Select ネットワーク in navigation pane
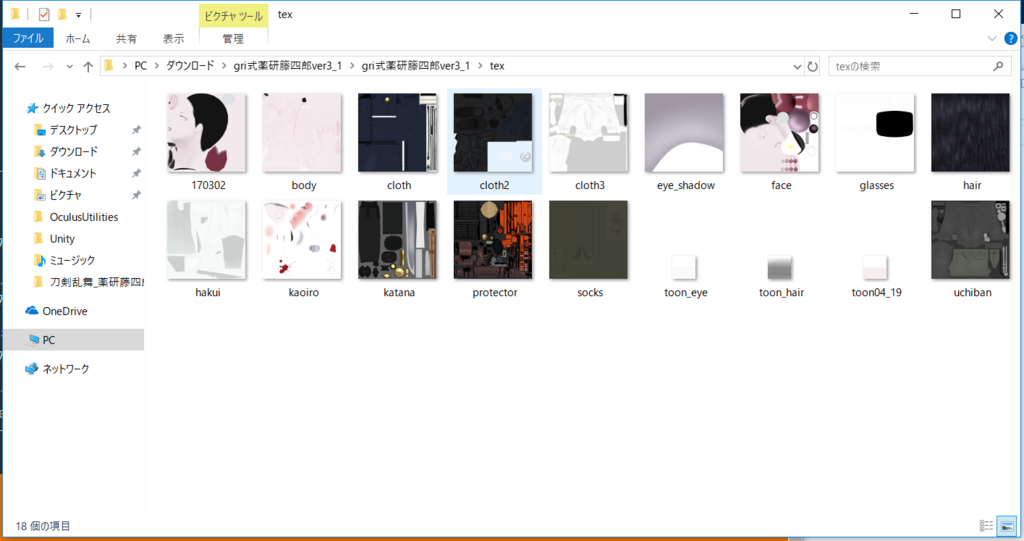Viewport: 1024px width, 541px height. click(65, 369)
